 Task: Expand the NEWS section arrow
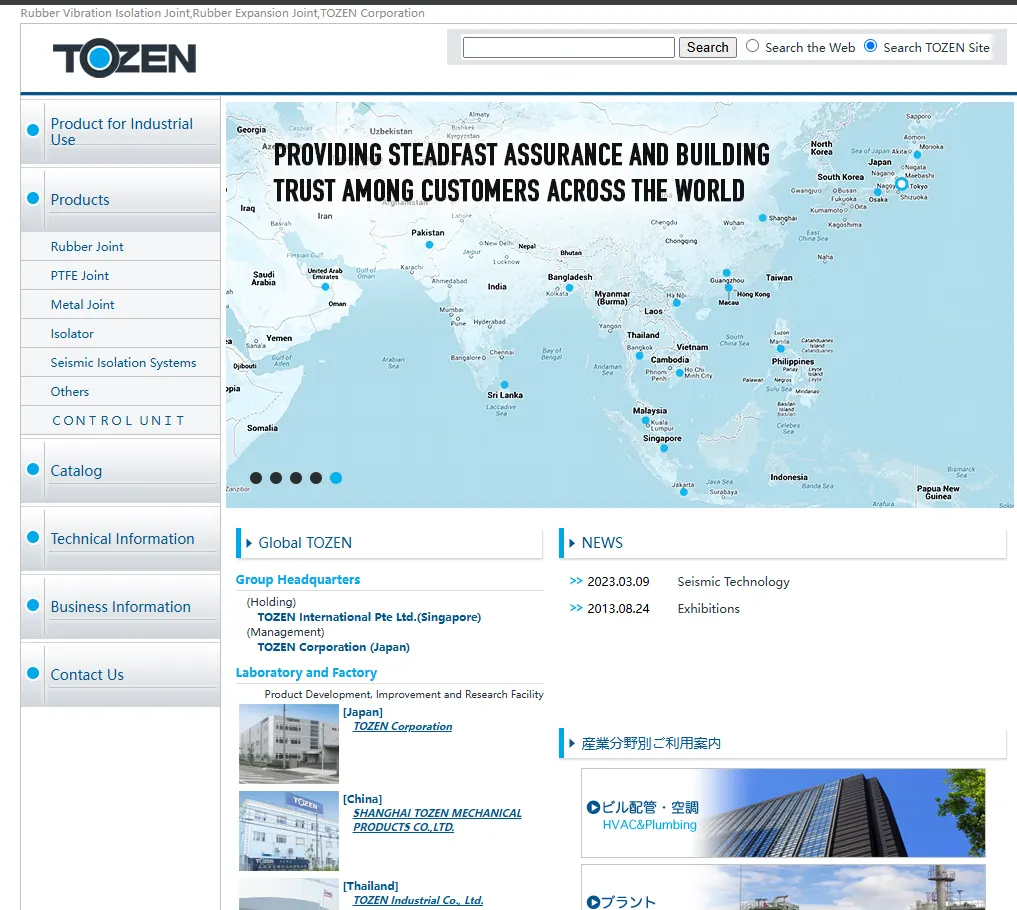click(572, 544)
